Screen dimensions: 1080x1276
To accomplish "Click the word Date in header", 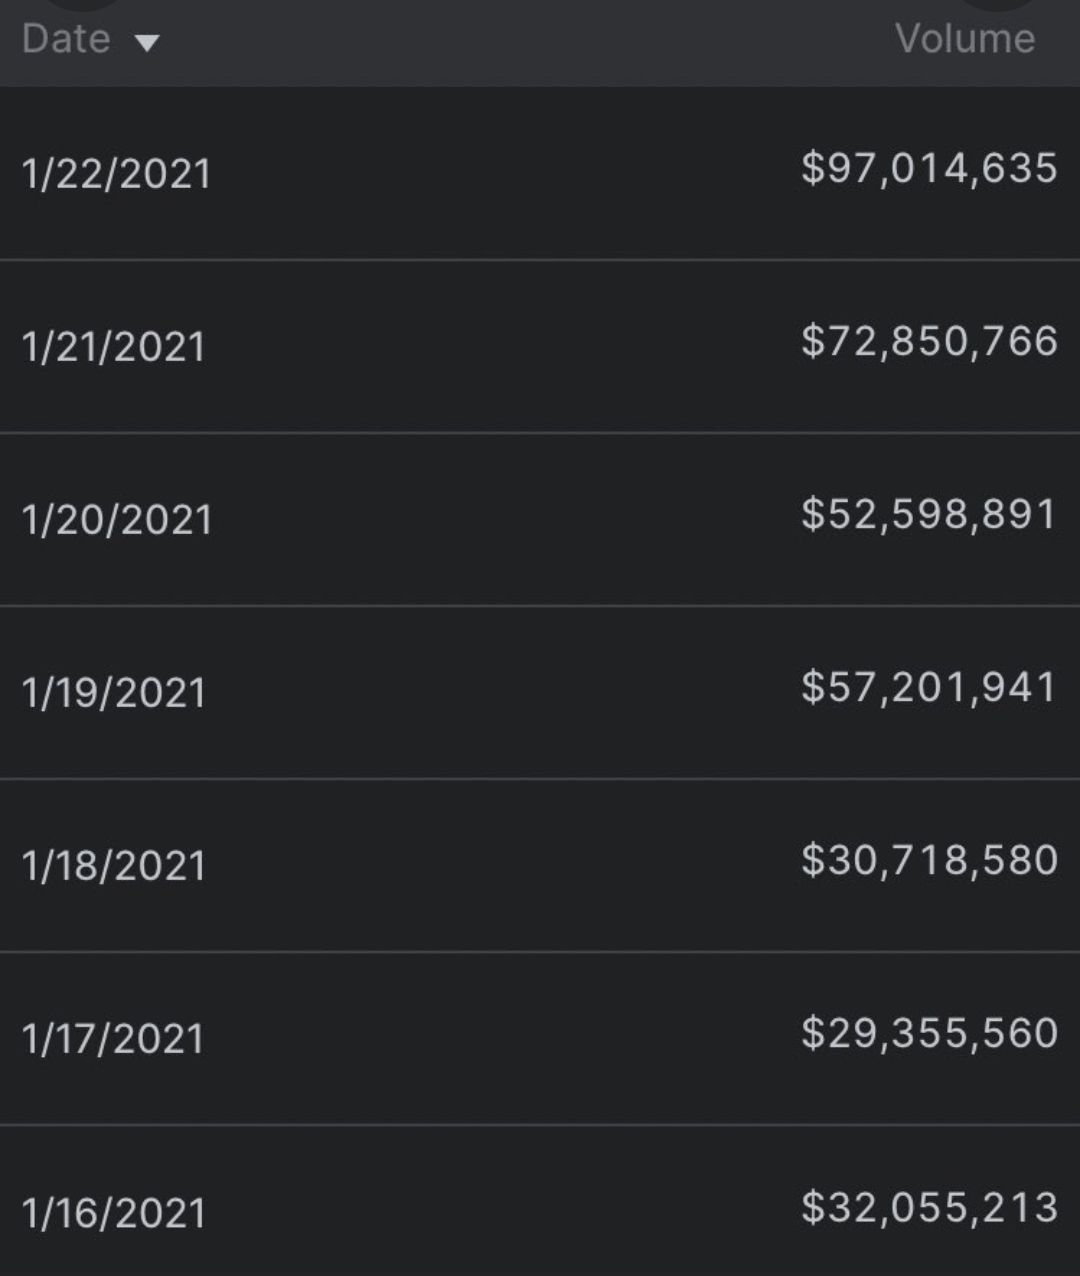I will pyautogui.click(x=66, y=40).
